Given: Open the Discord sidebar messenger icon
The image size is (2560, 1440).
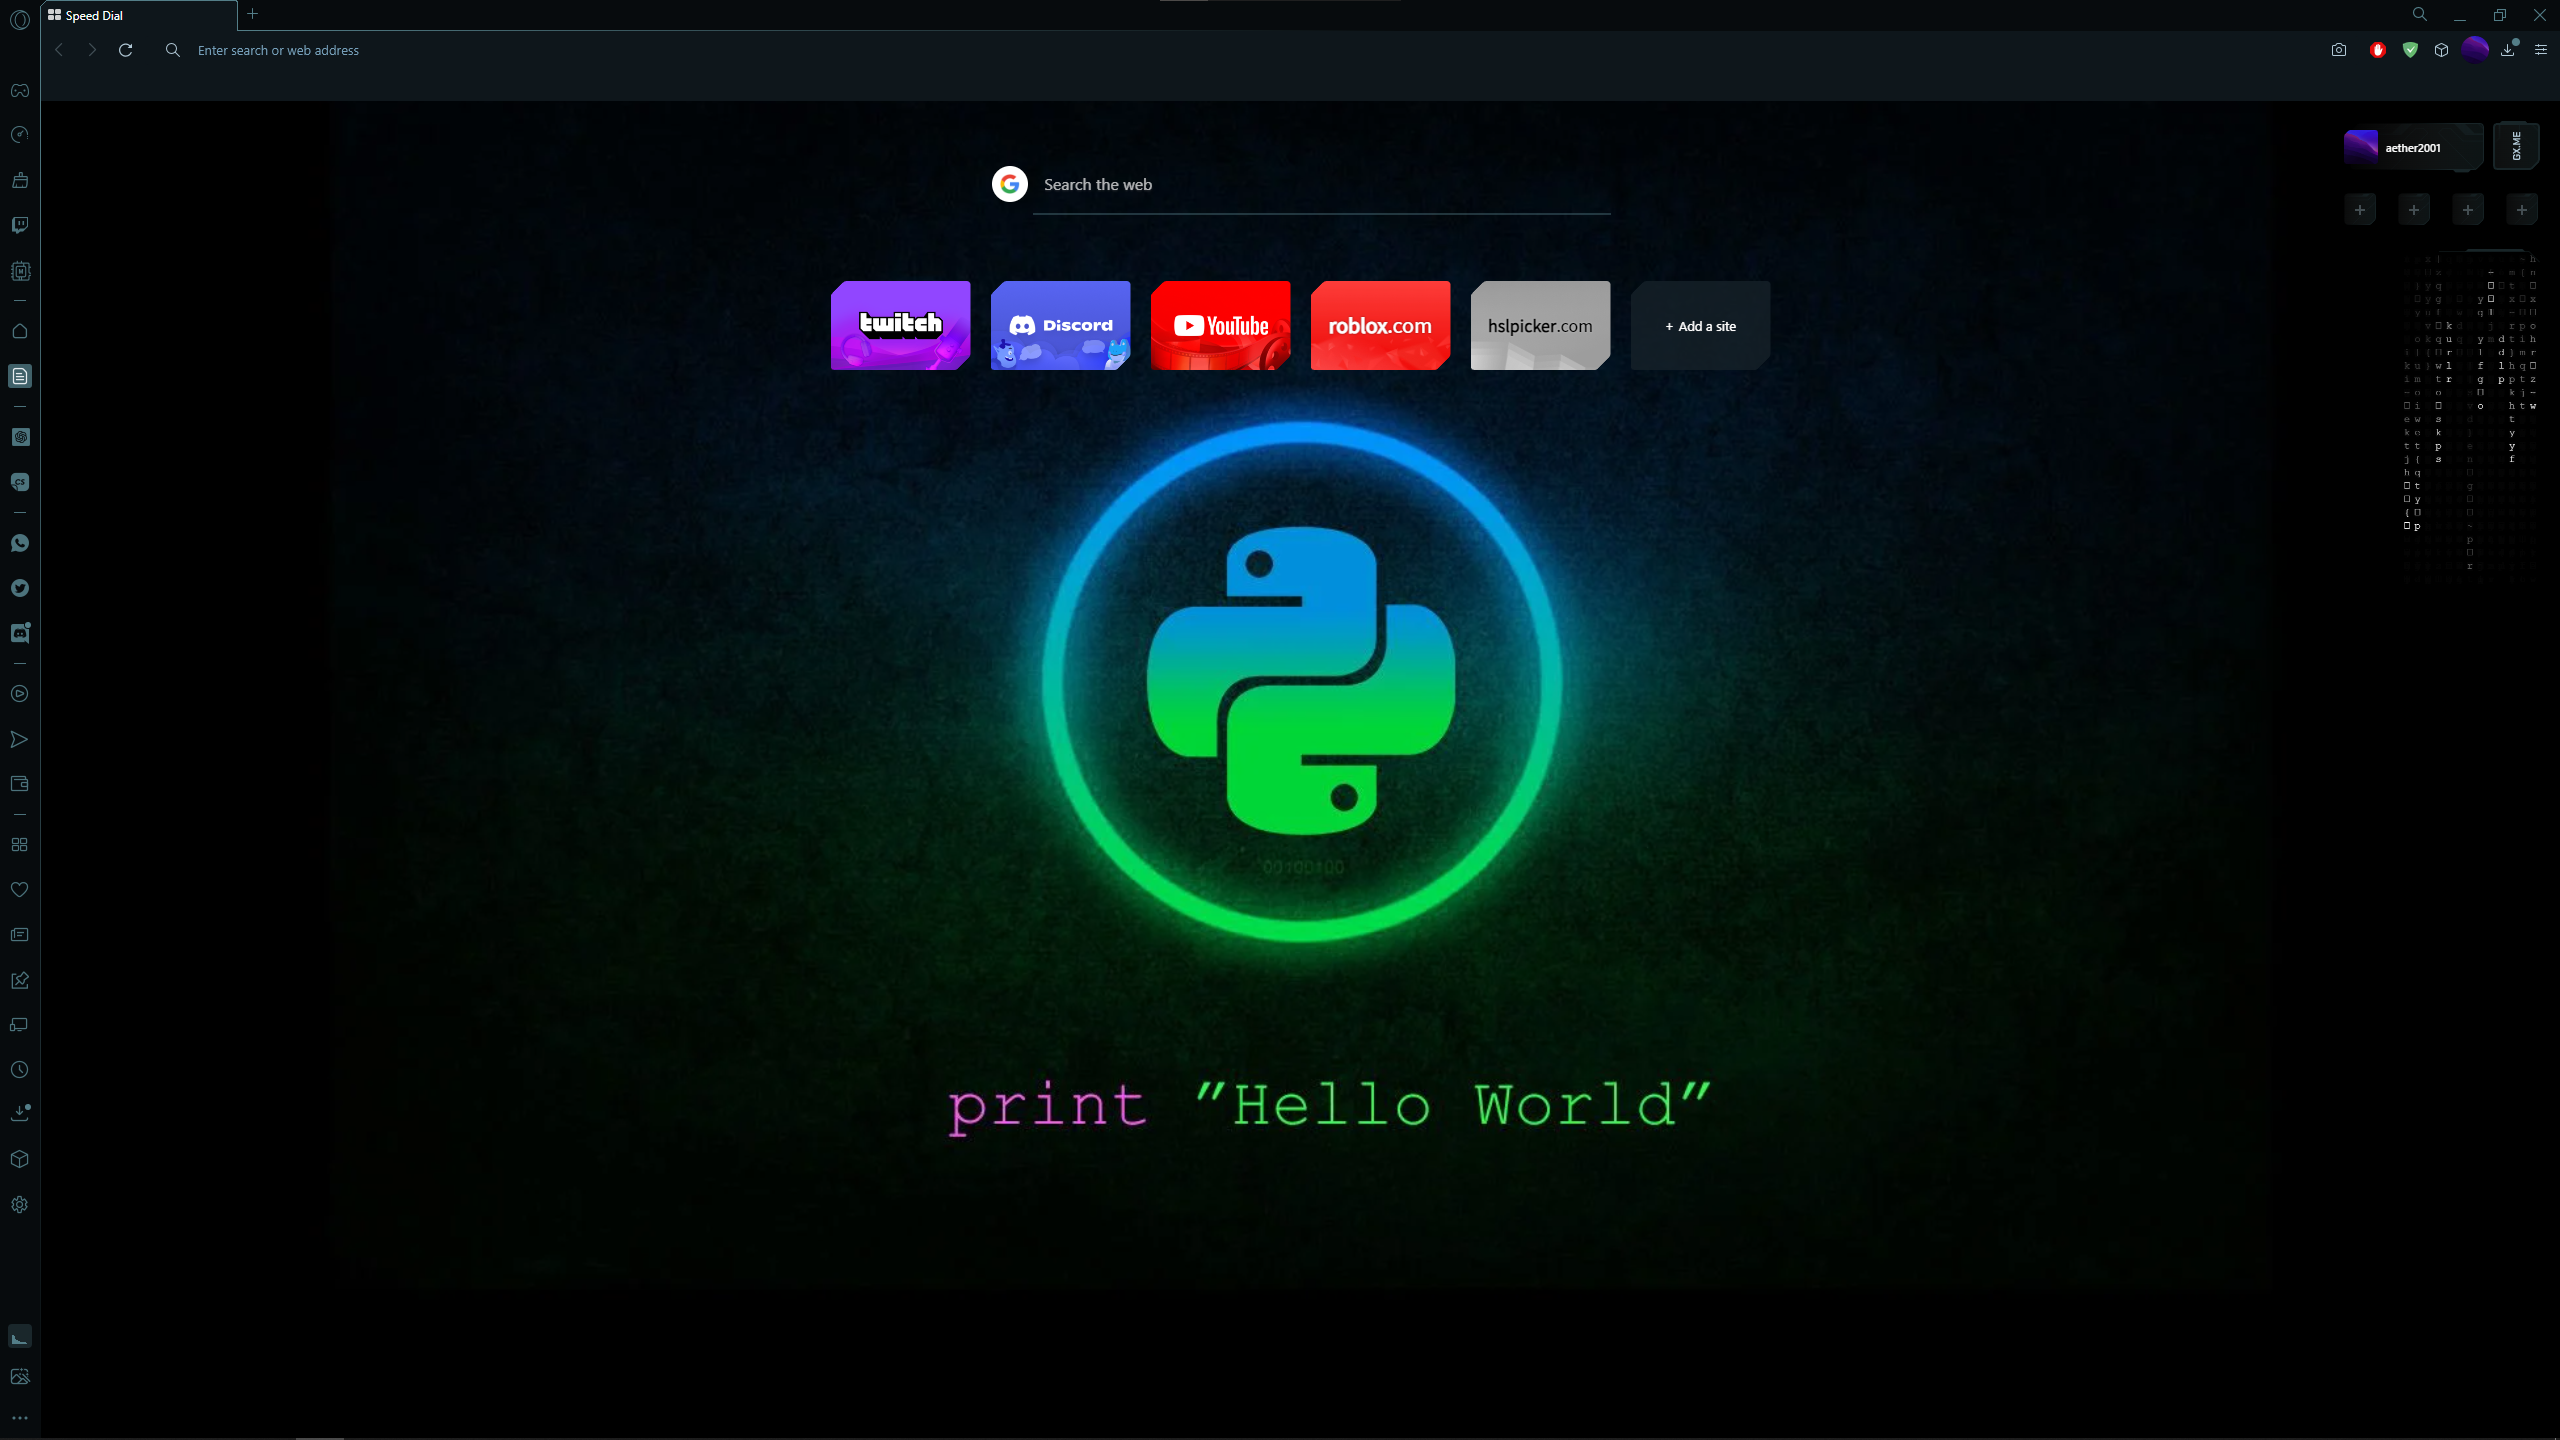Looking at the screenshot, I should coord(20,633).
